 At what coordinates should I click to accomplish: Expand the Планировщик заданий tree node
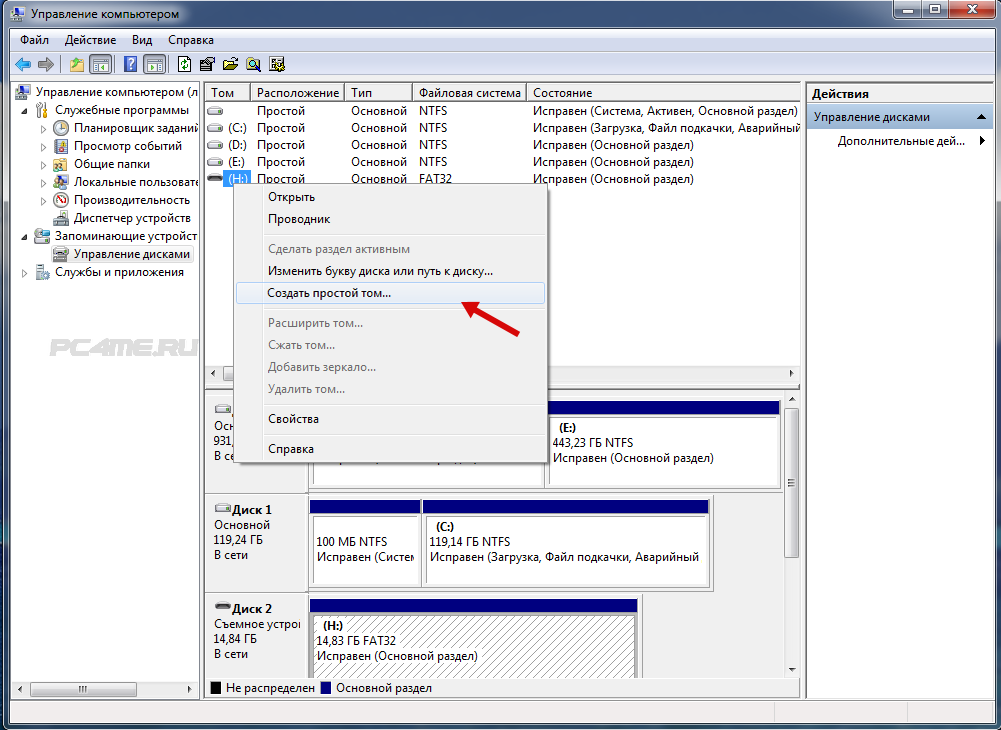pyautogui.click(x=43, y=128)
